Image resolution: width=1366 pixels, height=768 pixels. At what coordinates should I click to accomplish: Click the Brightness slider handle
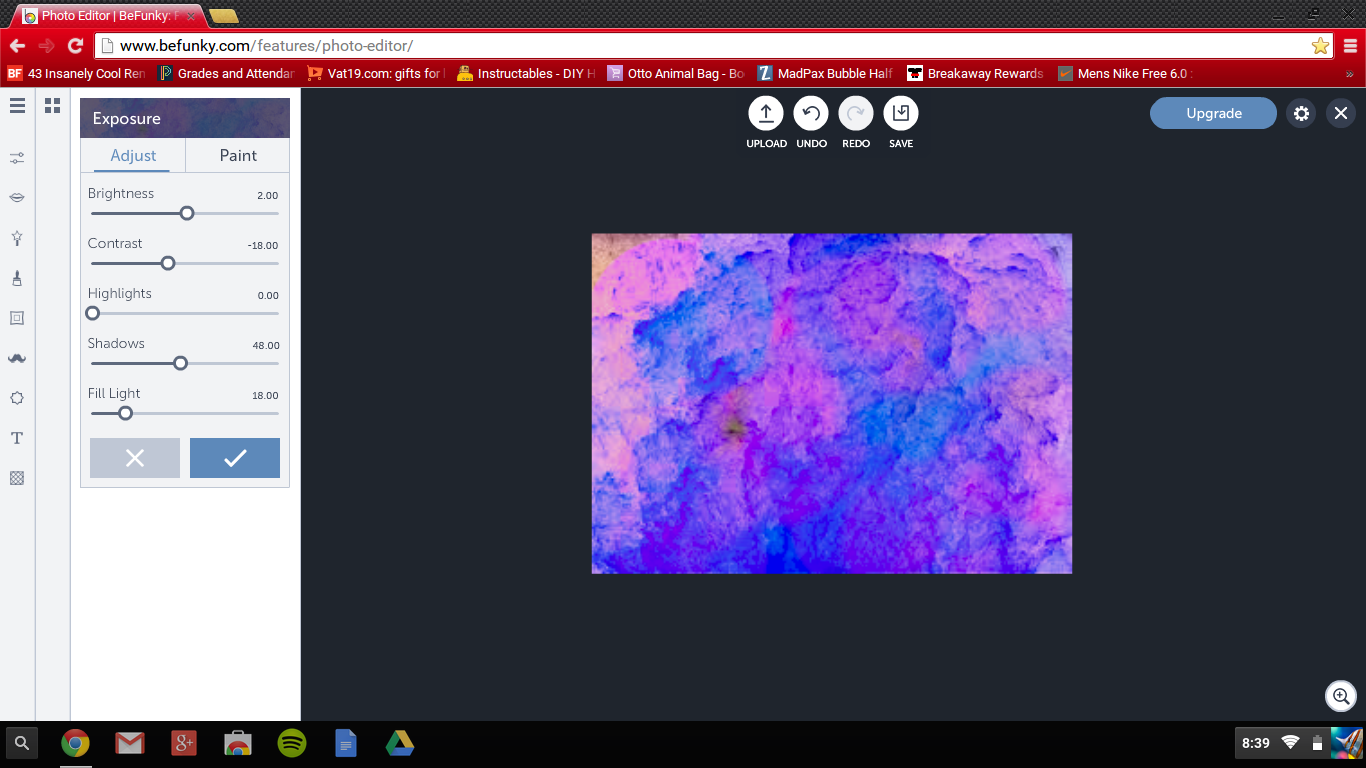pyautogui.click(x=187, y=213)
